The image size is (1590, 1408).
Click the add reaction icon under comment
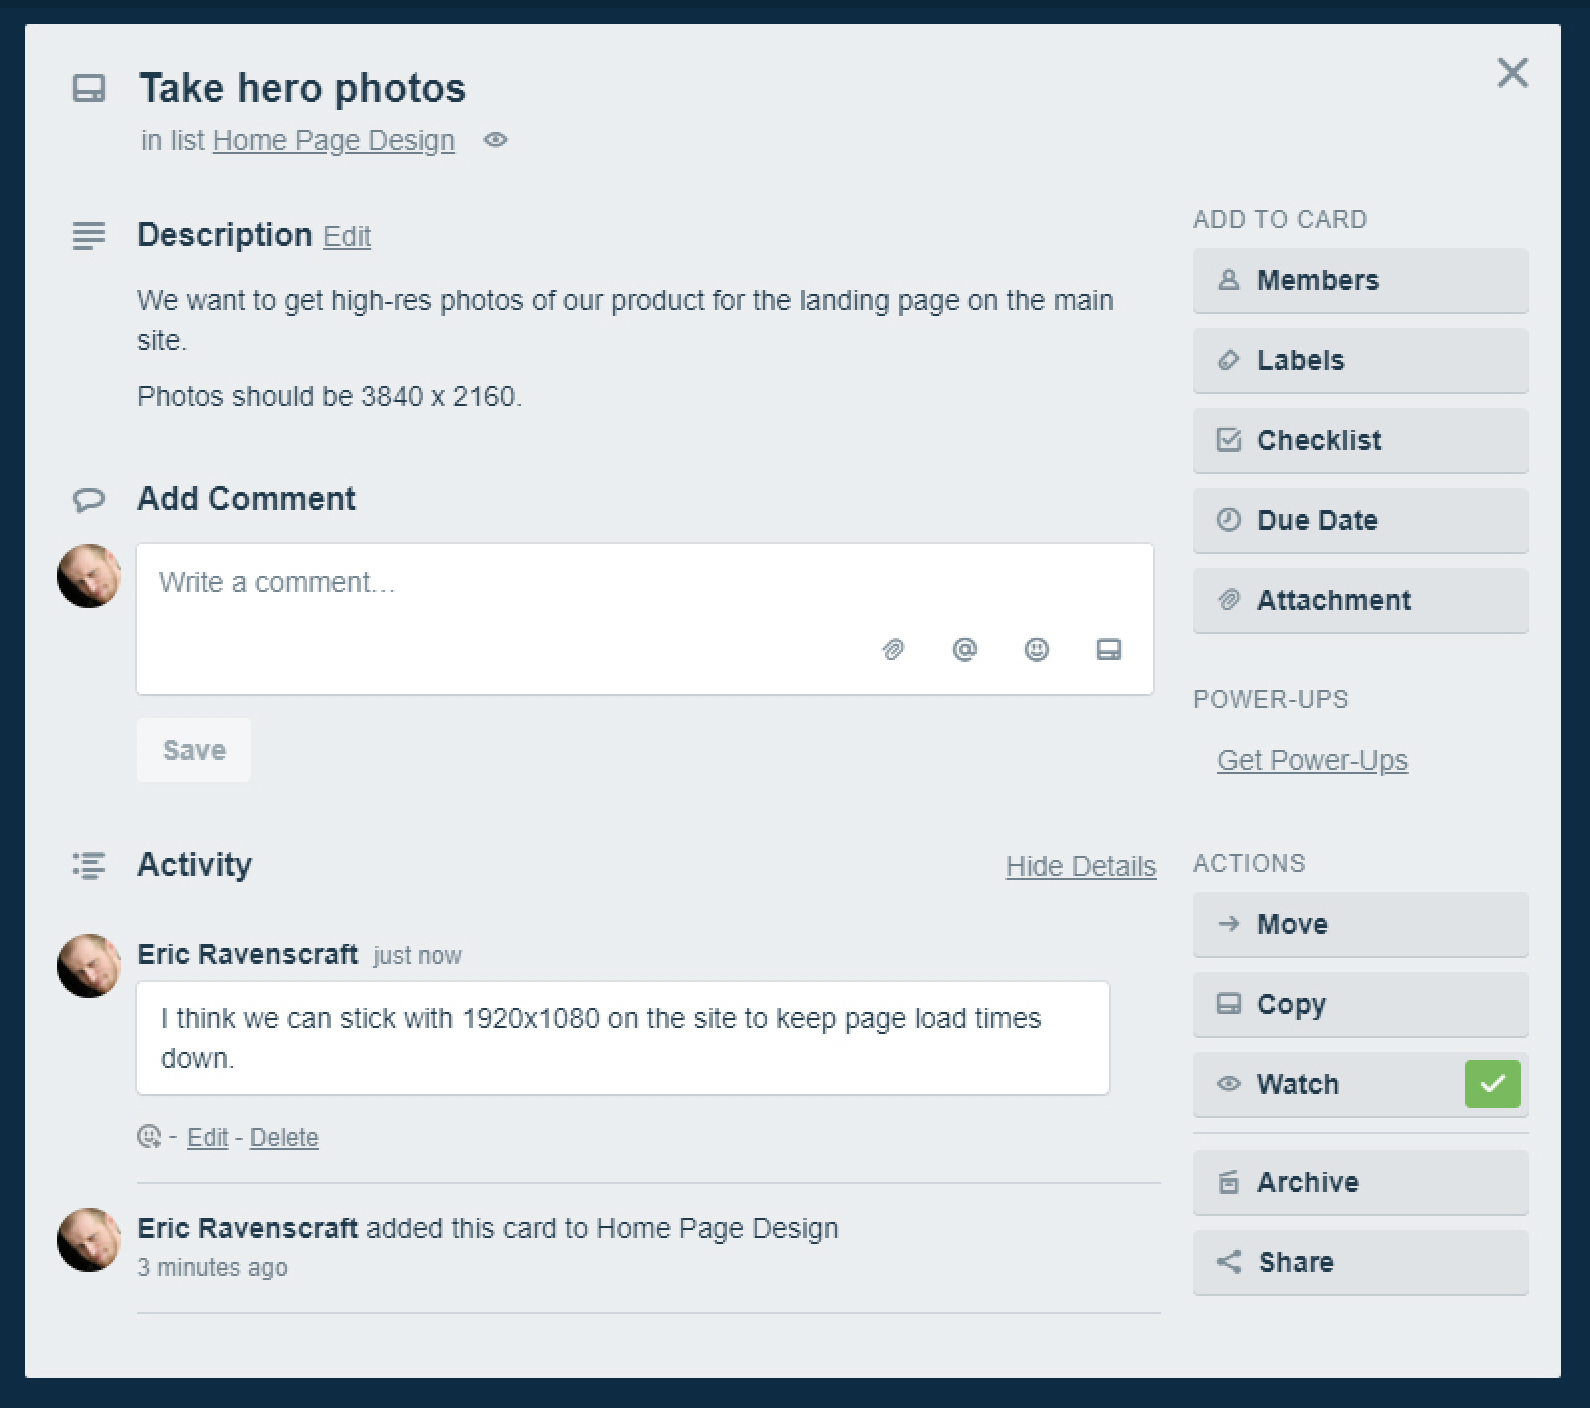pos(149,1137)
